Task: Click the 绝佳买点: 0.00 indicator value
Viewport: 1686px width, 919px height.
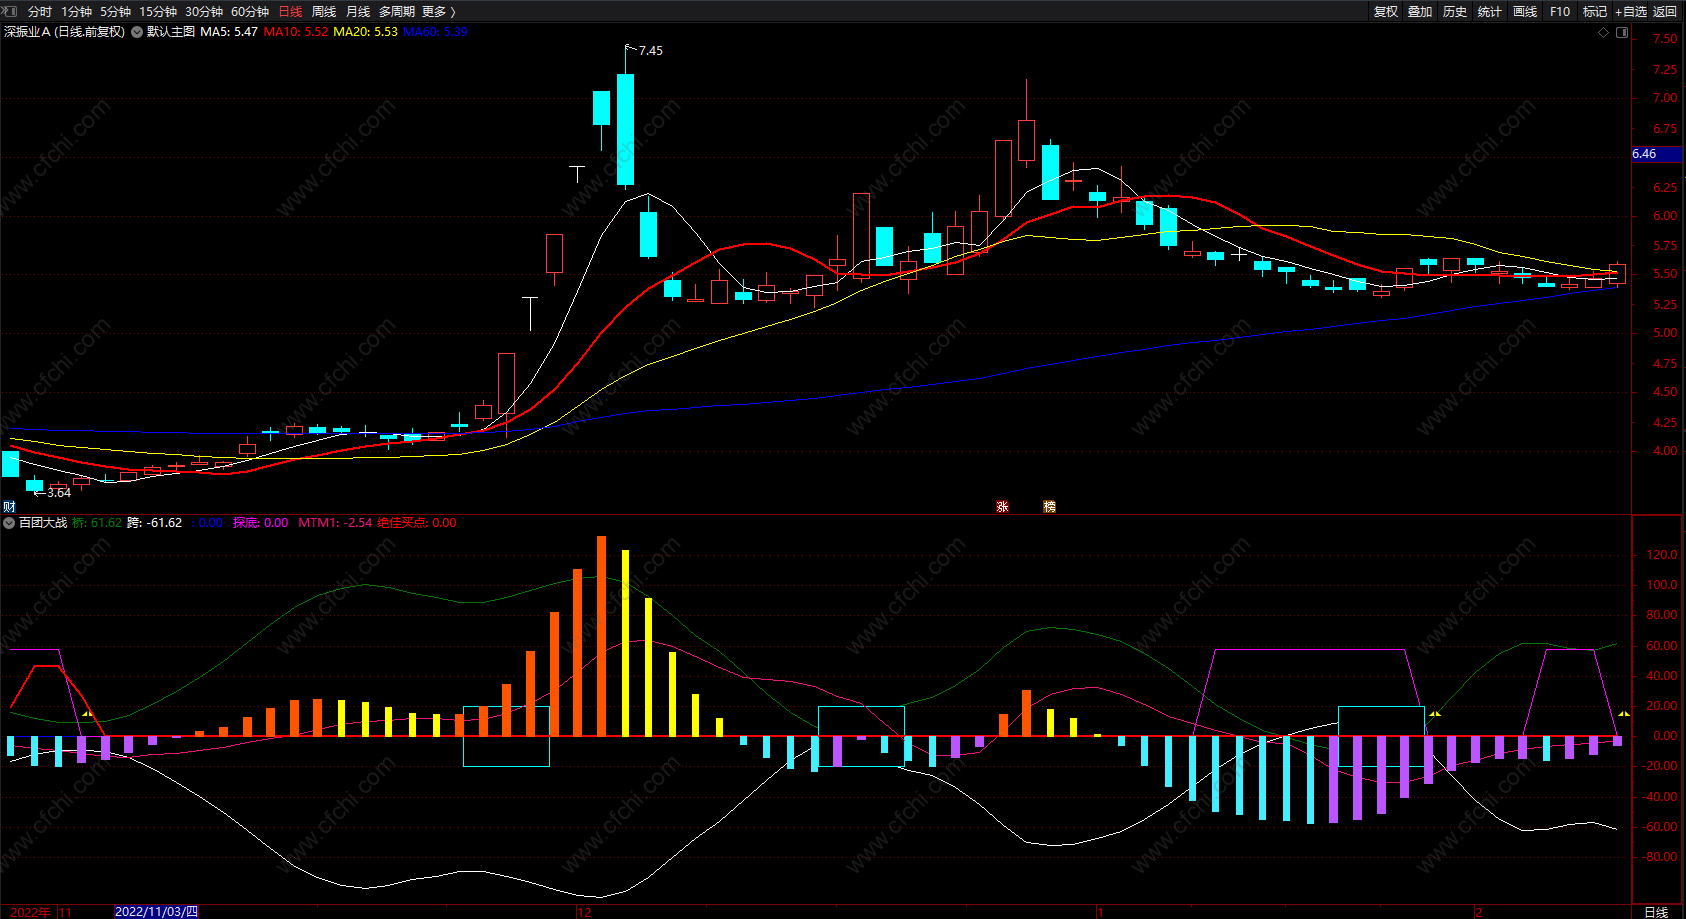Action: 417,523
